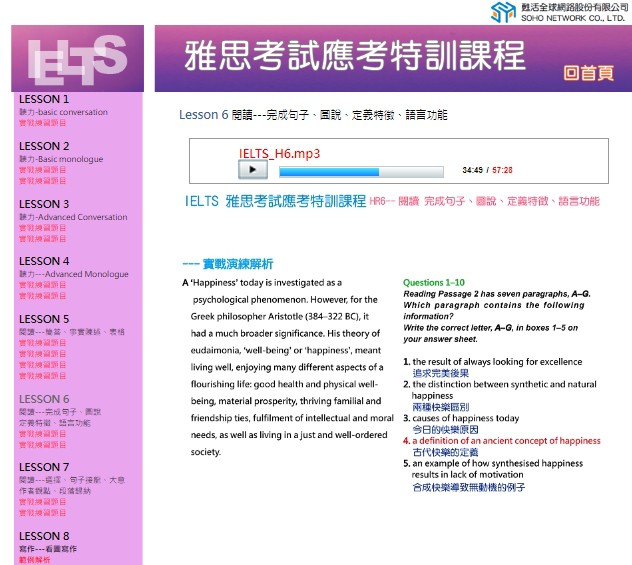
Task: Click the red highlighted question 4 text
Action: pyautogui.click(x=506, y=440)
